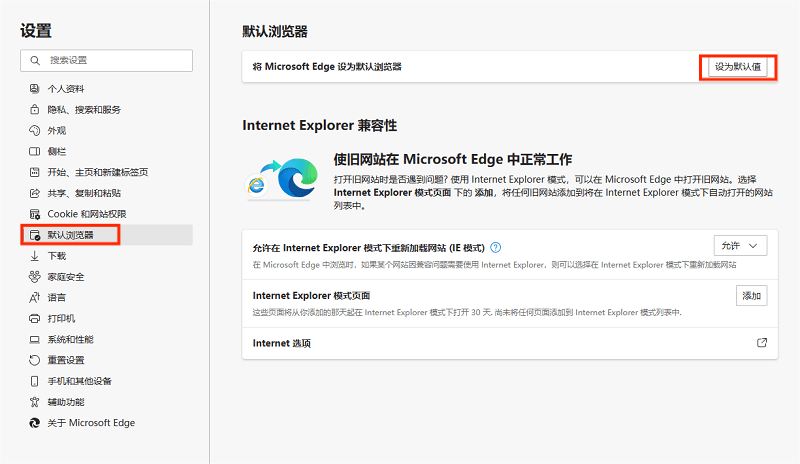Select 语言 in the sidebar
This screenshot has height=464, width=800.
coord(107,298)
